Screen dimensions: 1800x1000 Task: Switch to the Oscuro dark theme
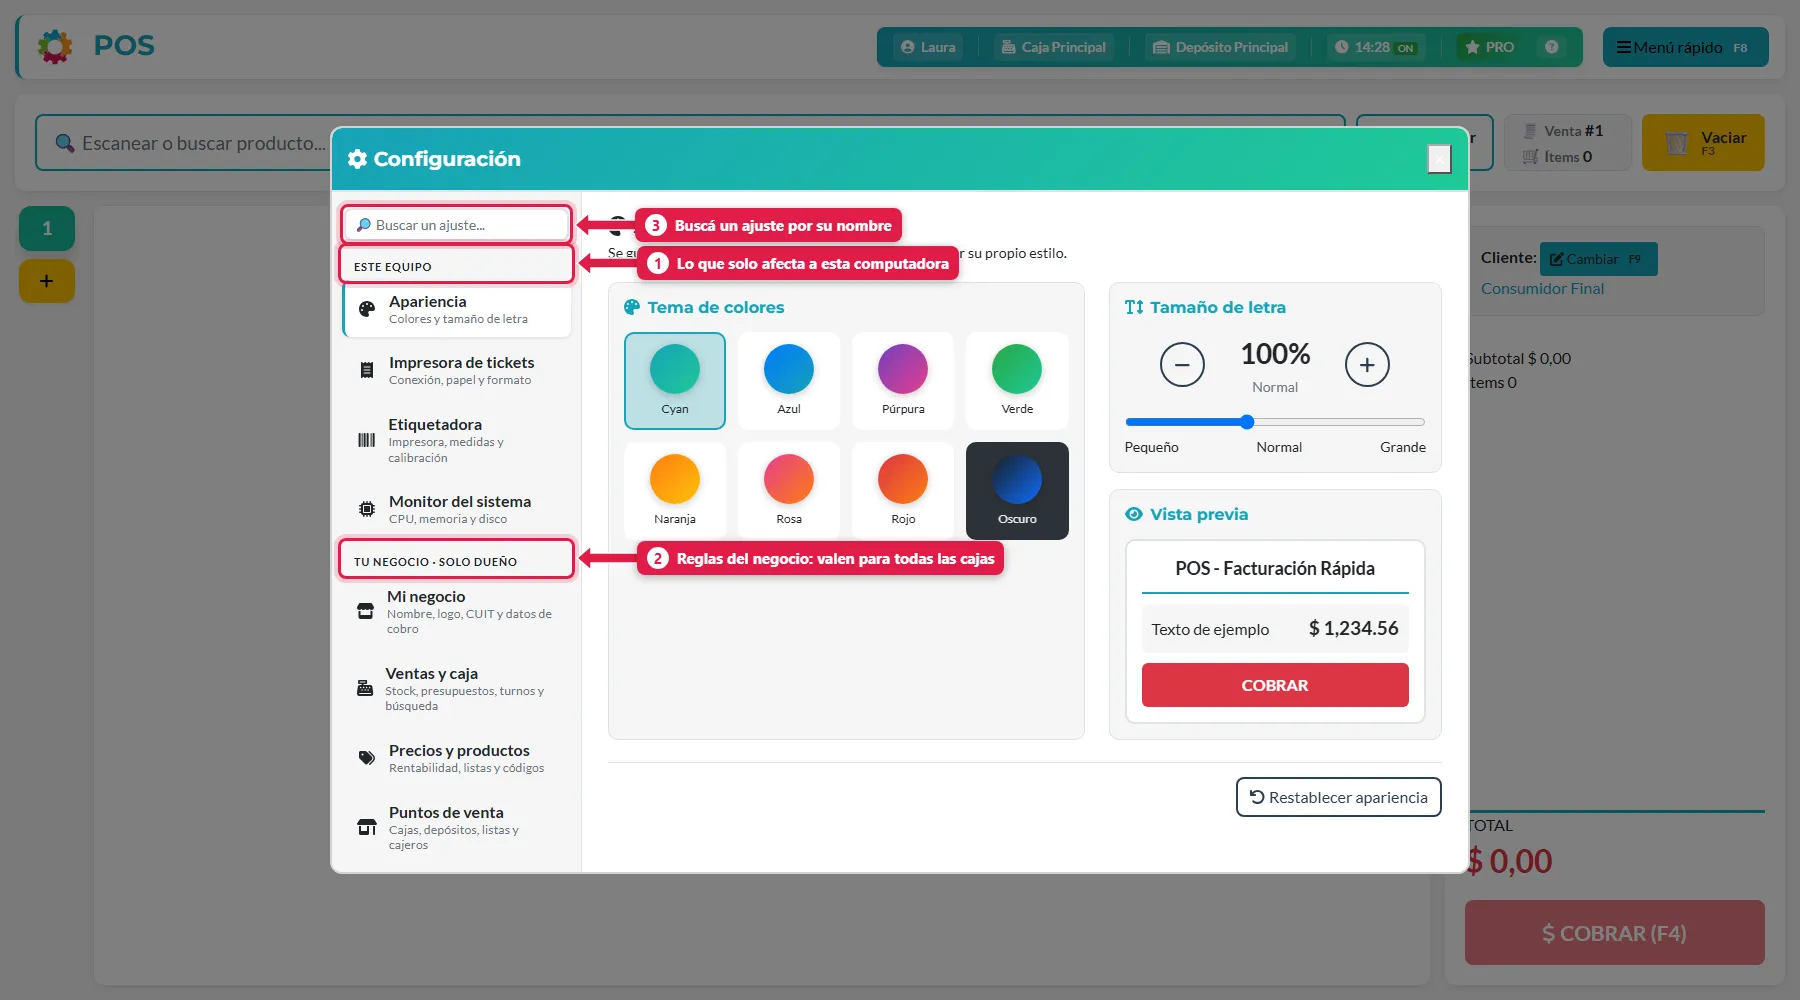point(1017,491)
